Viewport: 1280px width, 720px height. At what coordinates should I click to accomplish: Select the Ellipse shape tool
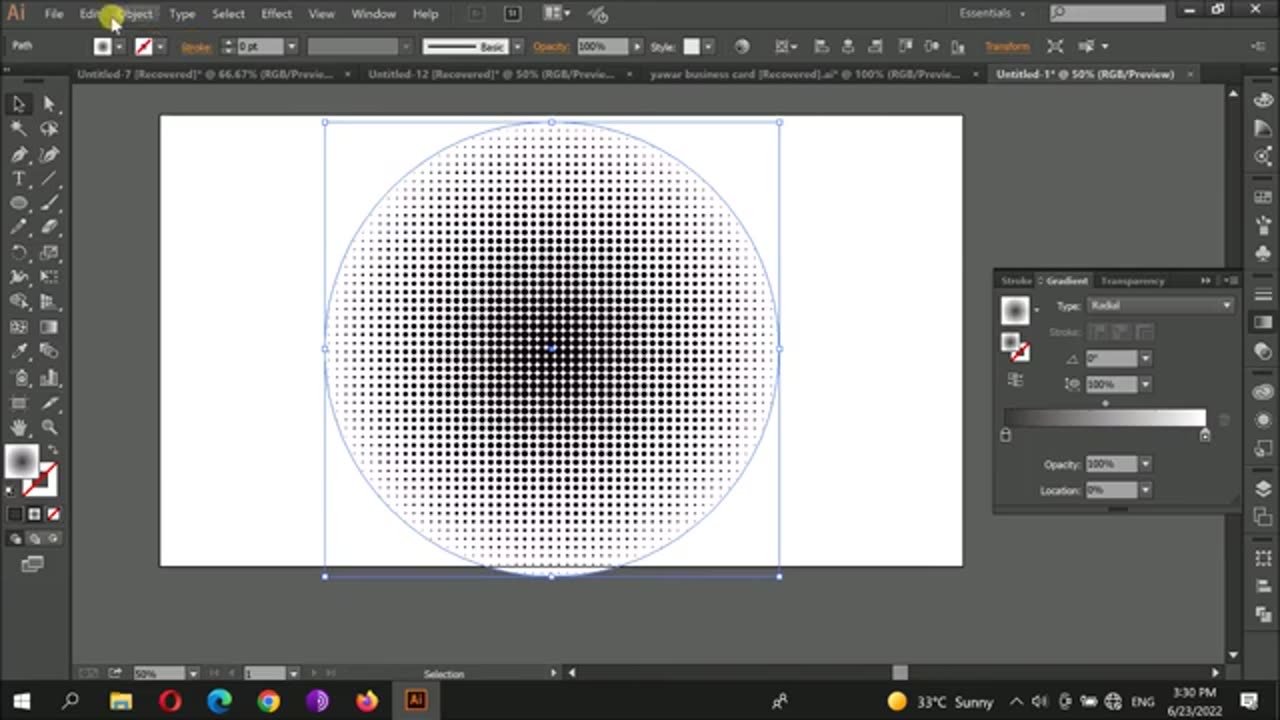tap(19, 202)
